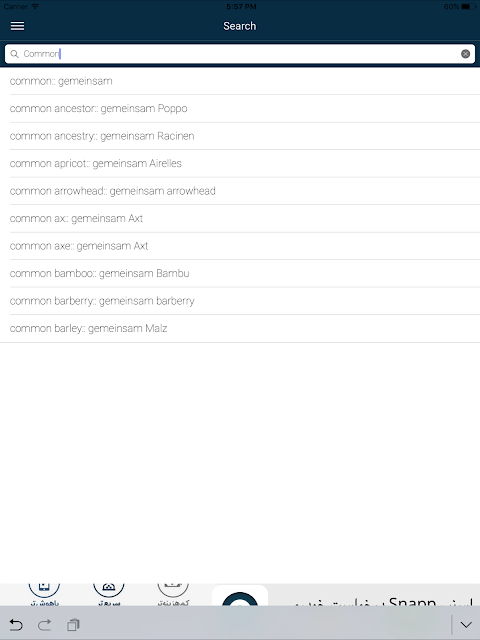Tap the redo arrow in keyboard bar
480x640 pixels.
pos(44,625)
